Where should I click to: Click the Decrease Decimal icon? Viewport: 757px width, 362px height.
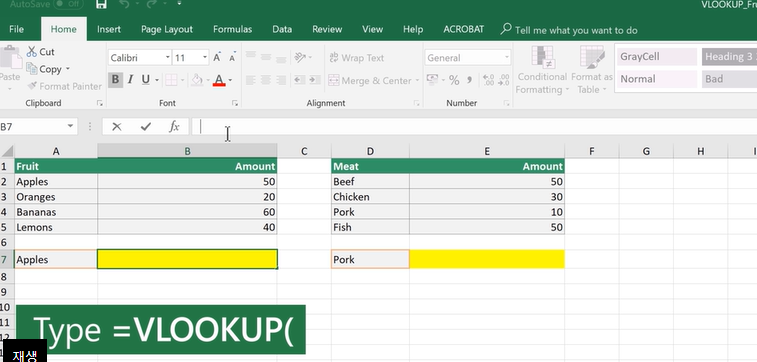coord(504,80)
